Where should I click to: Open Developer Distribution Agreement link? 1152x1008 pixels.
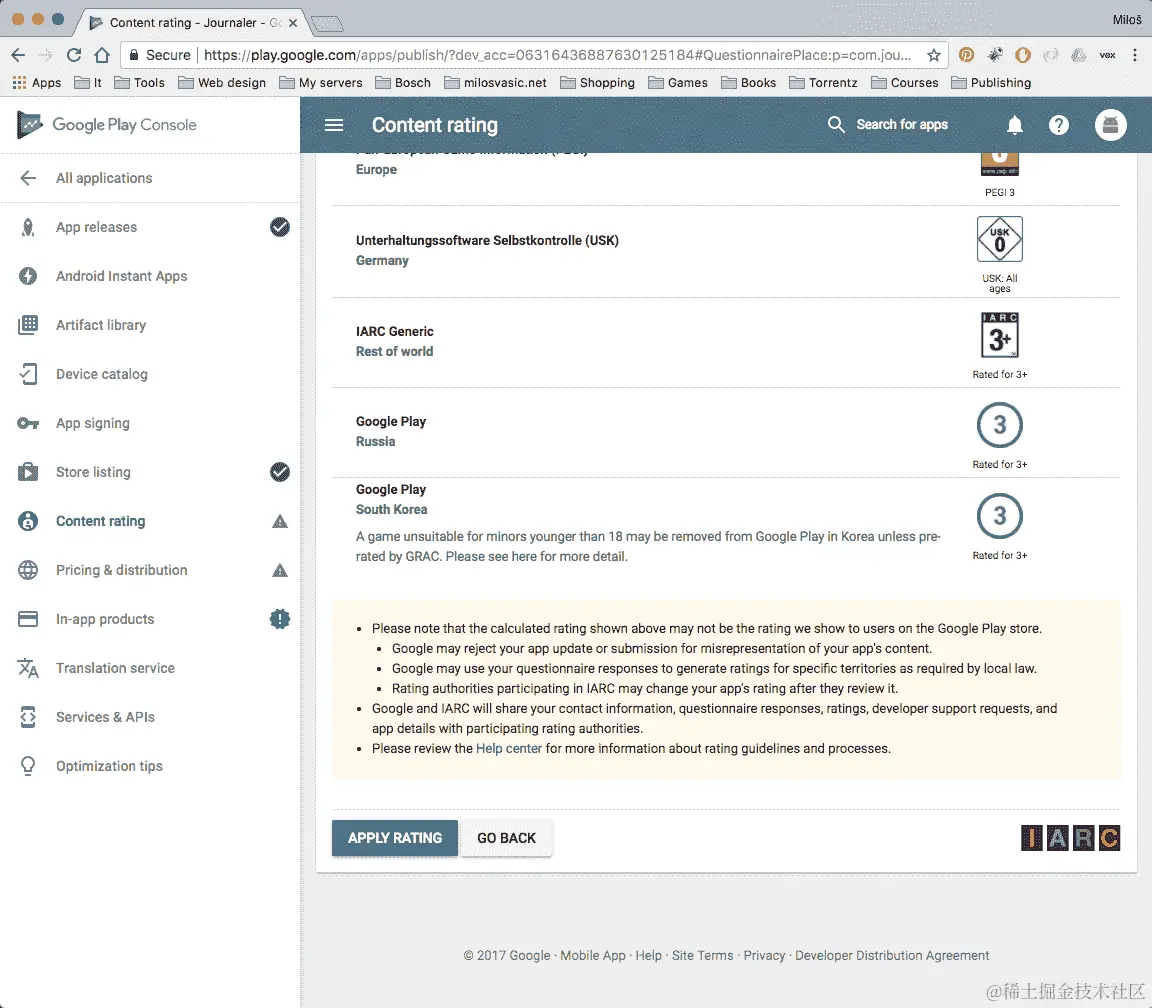(892, 955)
